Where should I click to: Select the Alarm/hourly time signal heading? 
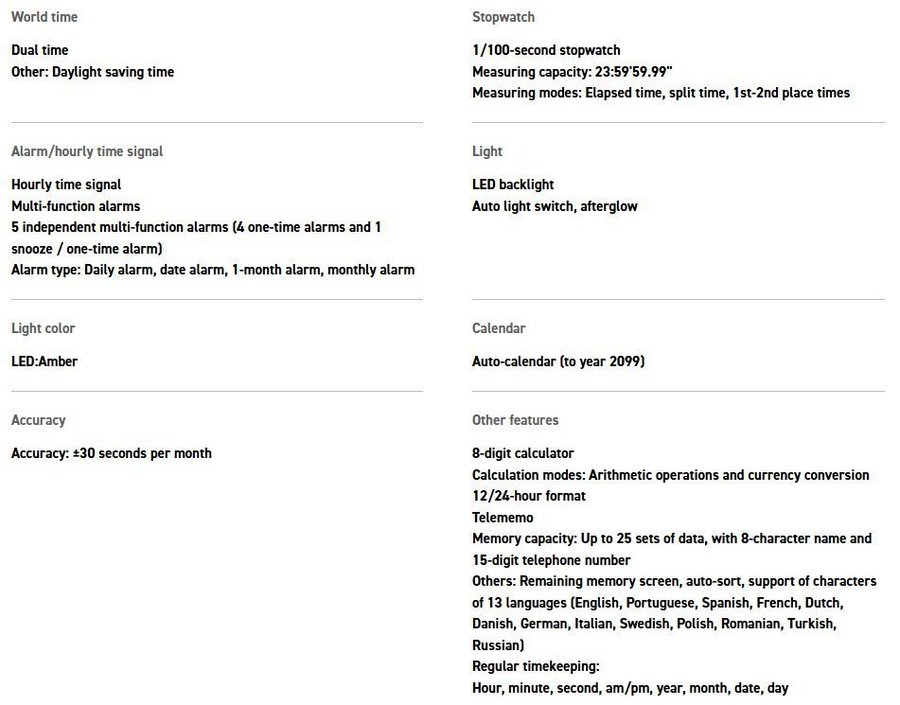pyautogui.click(x=87, y=151)
